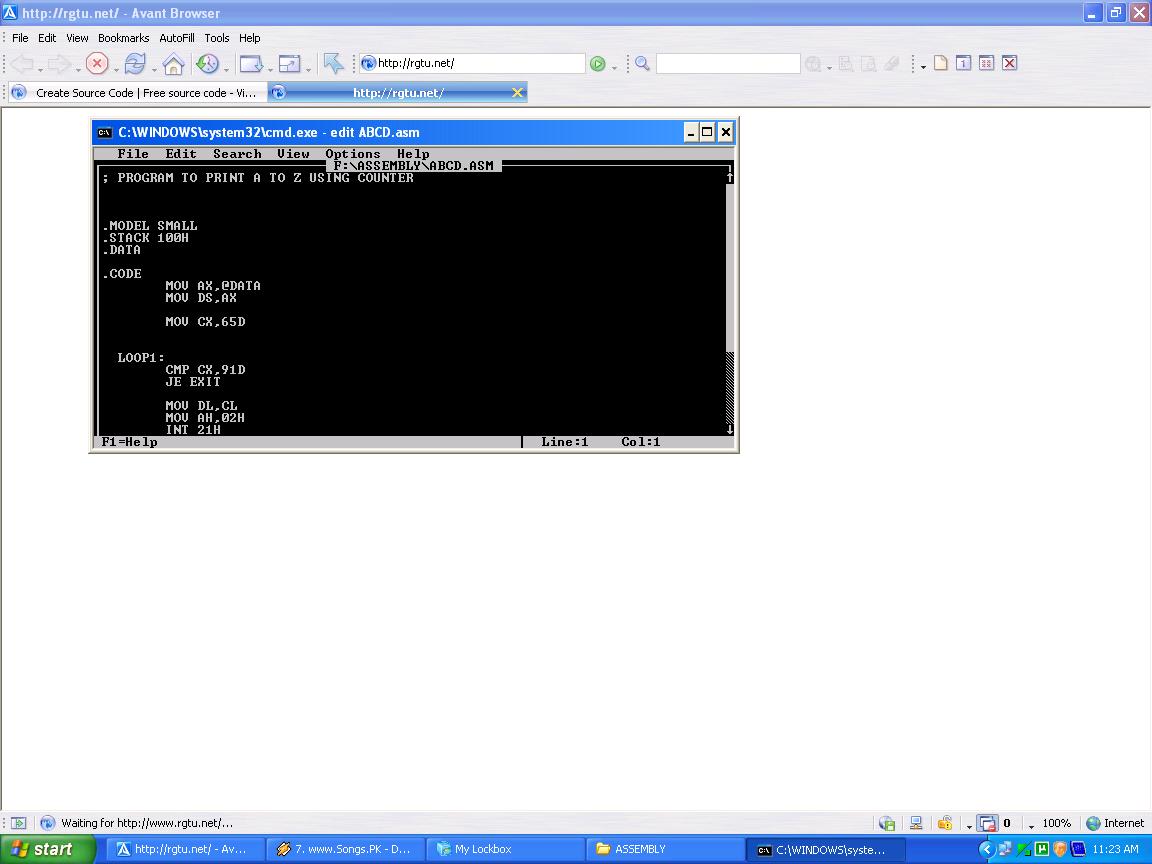Click the browser Back arrow icon

[22, 64]
